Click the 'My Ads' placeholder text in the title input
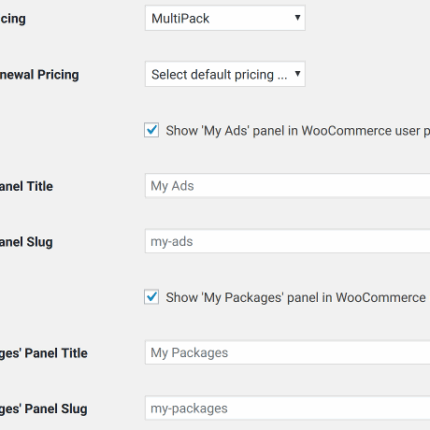430x430 pixels. (x=172, y=186)
